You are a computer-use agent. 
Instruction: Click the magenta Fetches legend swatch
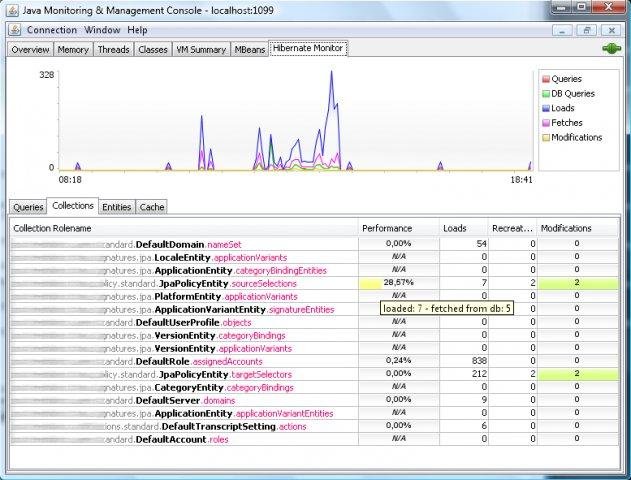coord(546,123)
